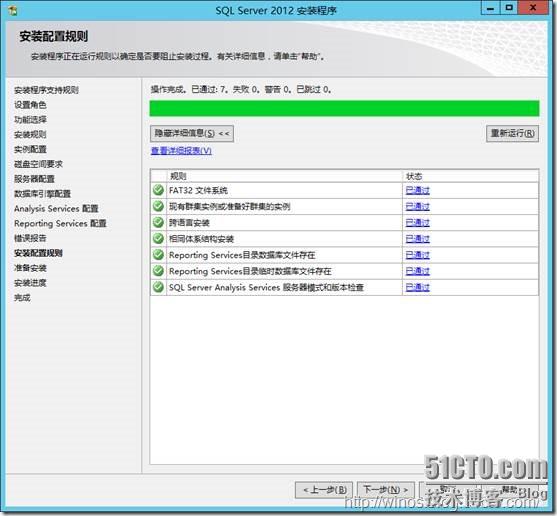
Task: Select Analysis Services 配置 step in sidebar
Action: (x=56, y=209)
